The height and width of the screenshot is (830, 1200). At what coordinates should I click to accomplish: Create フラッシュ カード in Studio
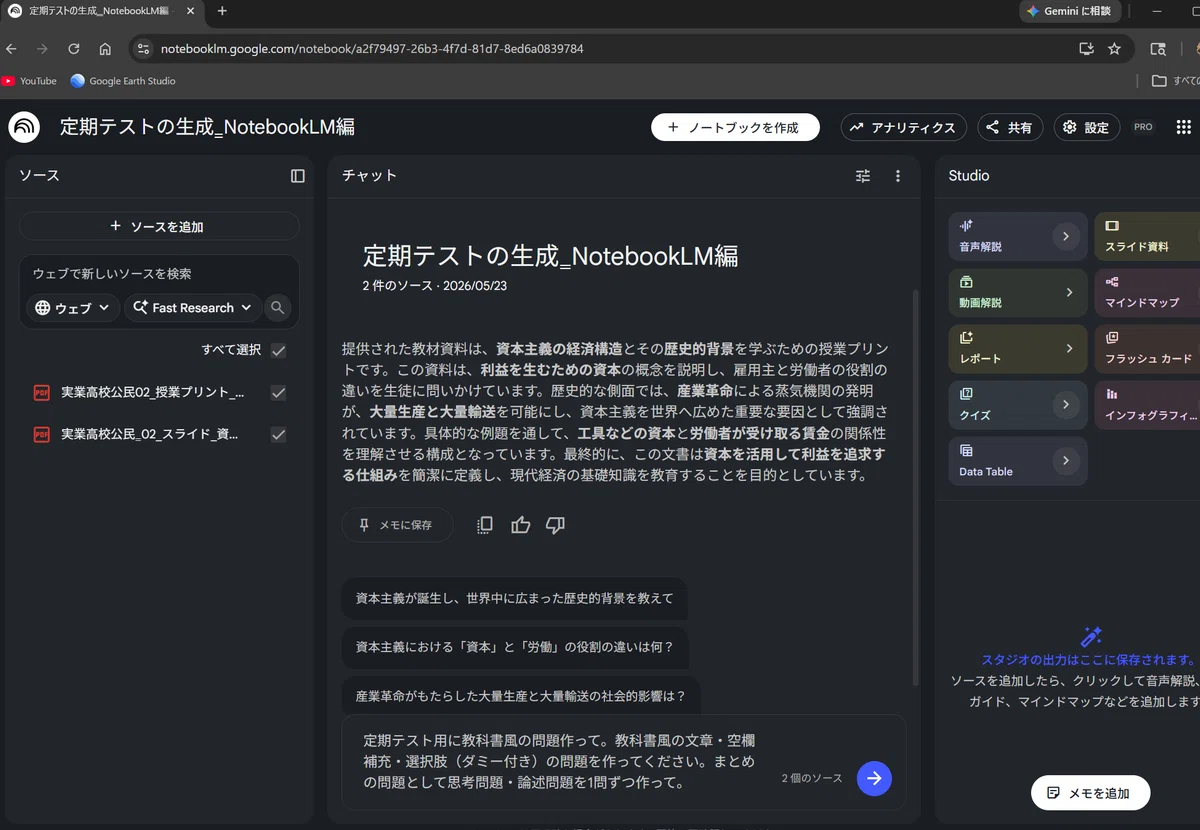pyautogui.click(x=1147, y=349)
